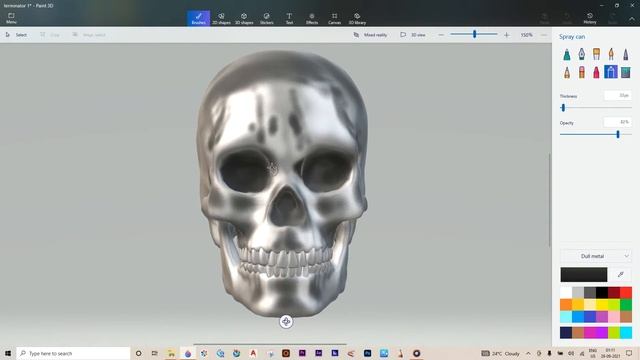Image resolution: width=640 pixels, height=360 pixels.
Task: Show hidden system tray icons
Action: pyautogui.click(x=528, y=353)
